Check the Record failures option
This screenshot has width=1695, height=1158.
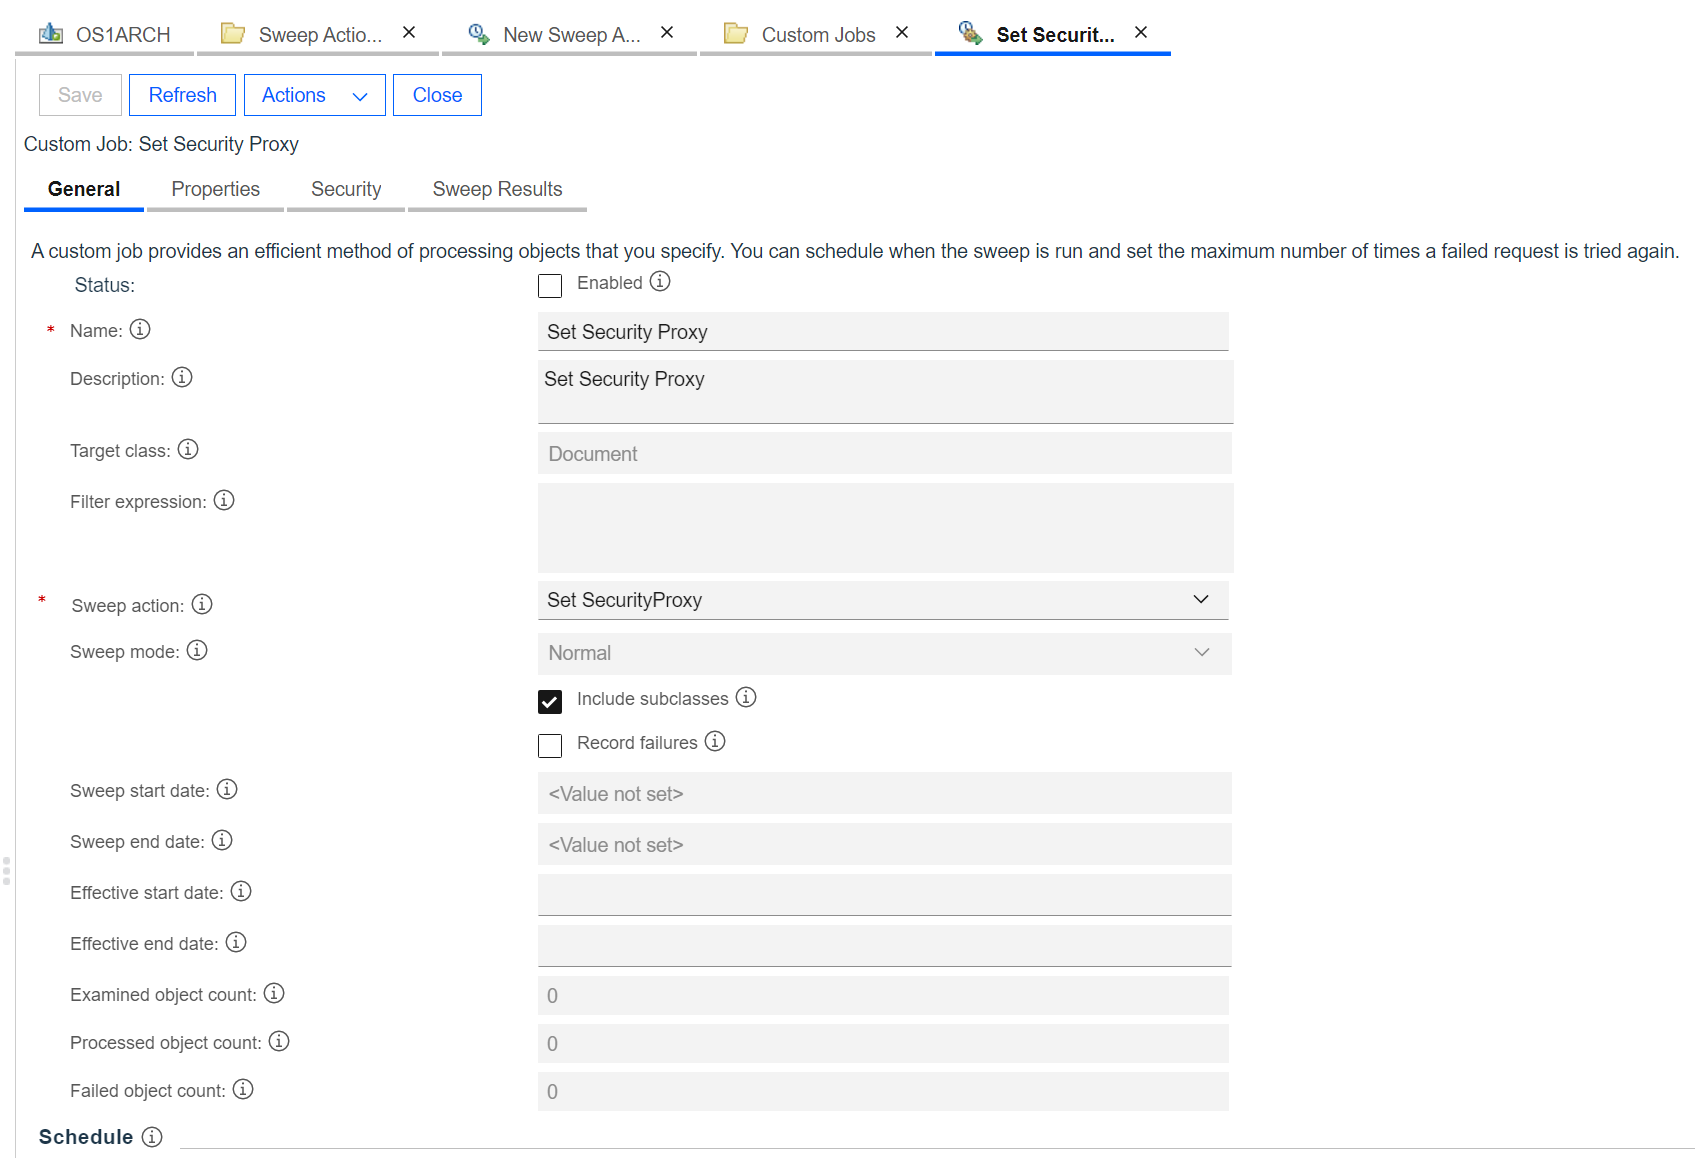(550, 745)
